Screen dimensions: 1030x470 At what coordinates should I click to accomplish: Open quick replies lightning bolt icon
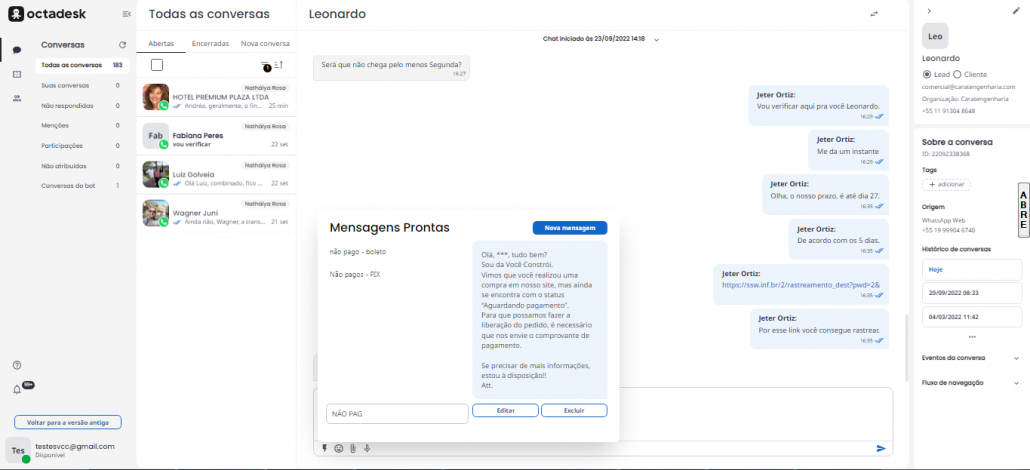pos(324,448)
